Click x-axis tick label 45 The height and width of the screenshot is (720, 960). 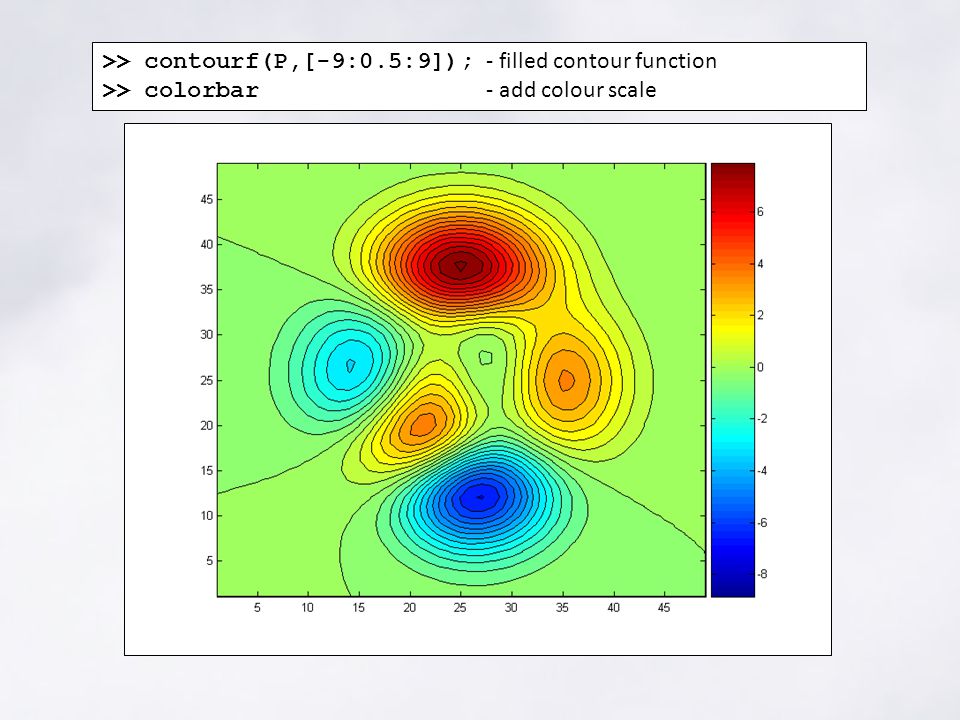664,607
